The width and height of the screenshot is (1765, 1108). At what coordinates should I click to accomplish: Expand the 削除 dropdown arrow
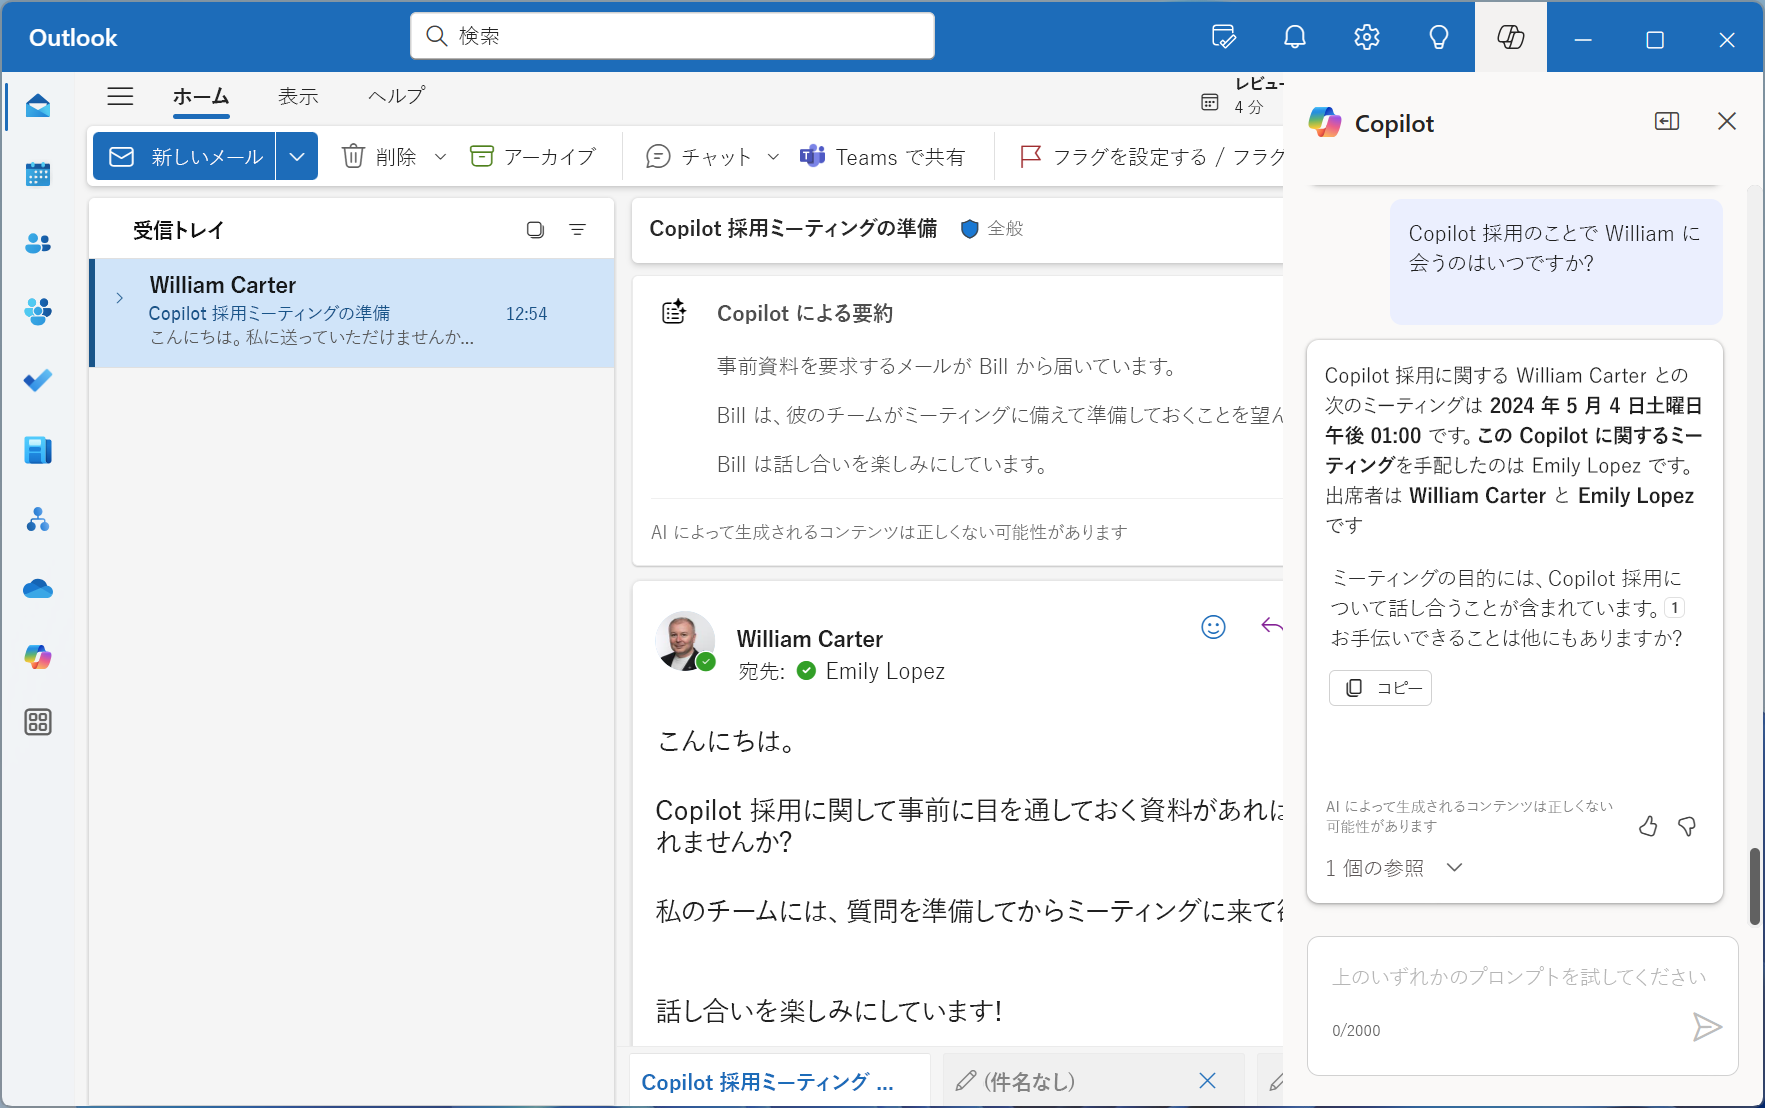click(x=440, y=157)
